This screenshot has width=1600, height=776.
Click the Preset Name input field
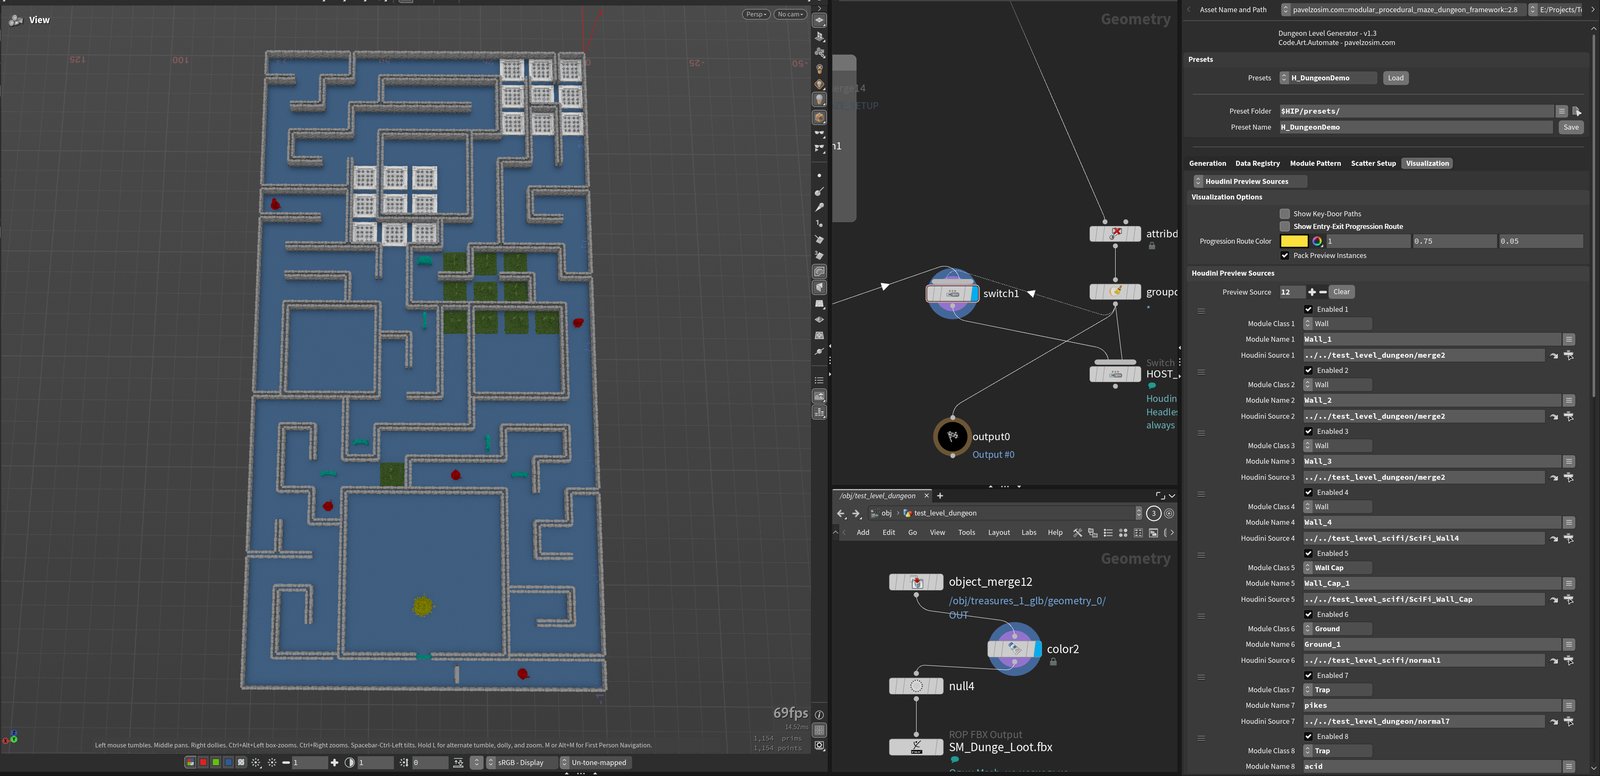(1416, 127)
